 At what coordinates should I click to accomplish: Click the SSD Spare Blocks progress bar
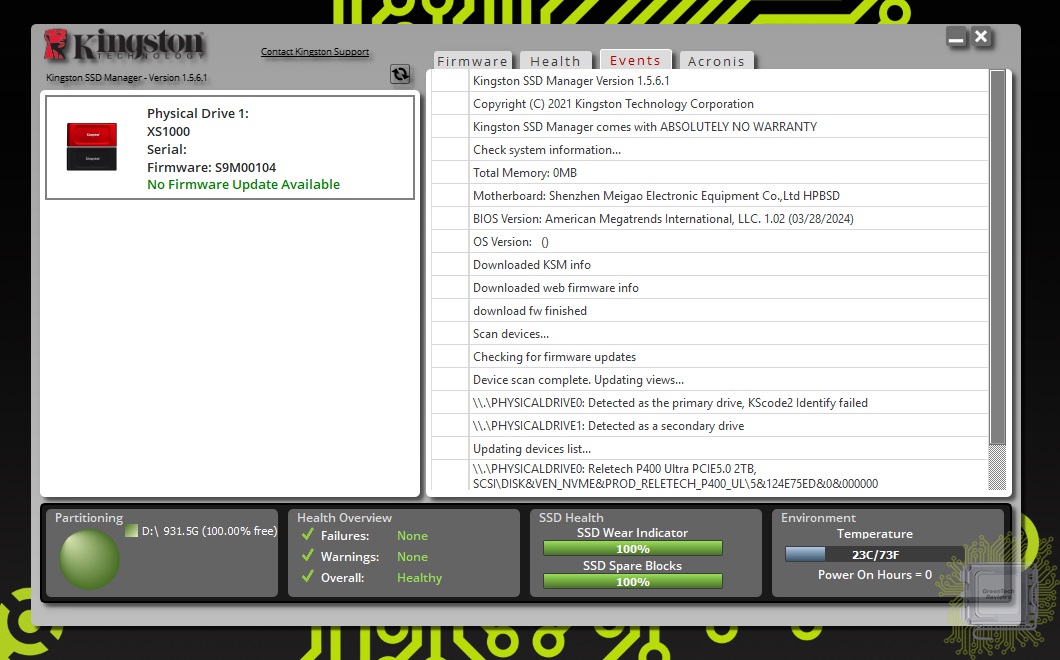click(x=632, y=582)
